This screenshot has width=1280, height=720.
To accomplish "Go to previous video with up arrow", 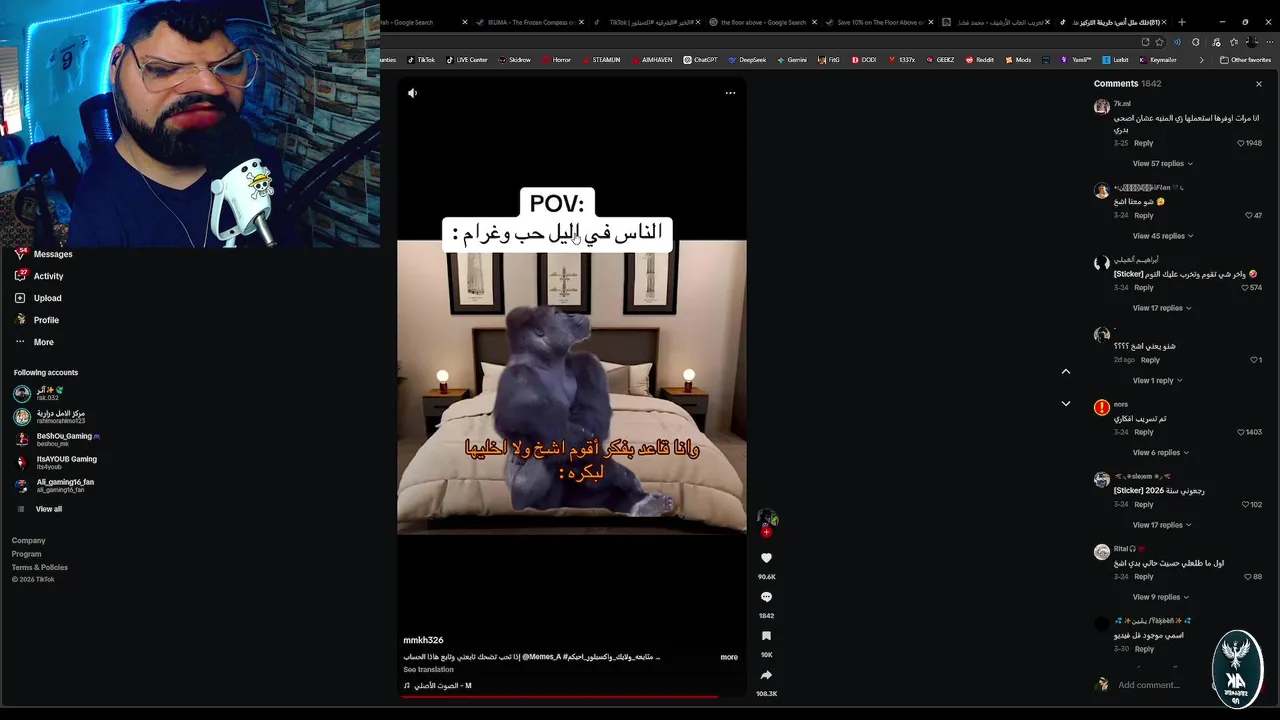I will tap(1066, 371).
